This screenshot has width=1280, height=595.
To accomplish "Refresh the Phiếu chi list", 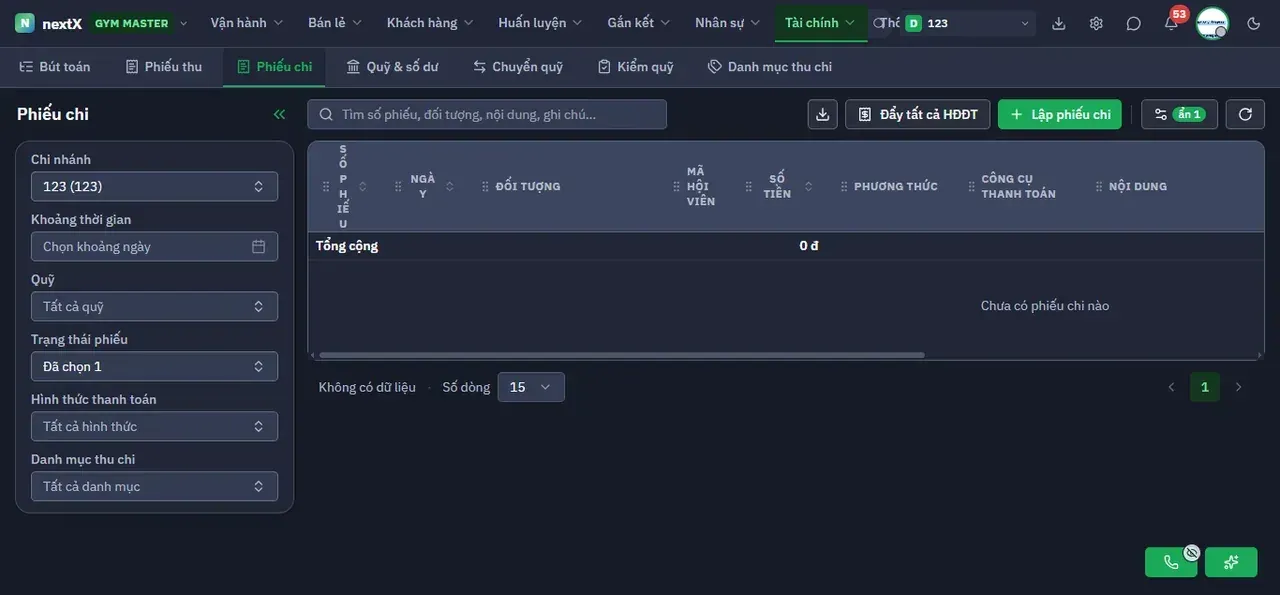I will (1245, 114).
